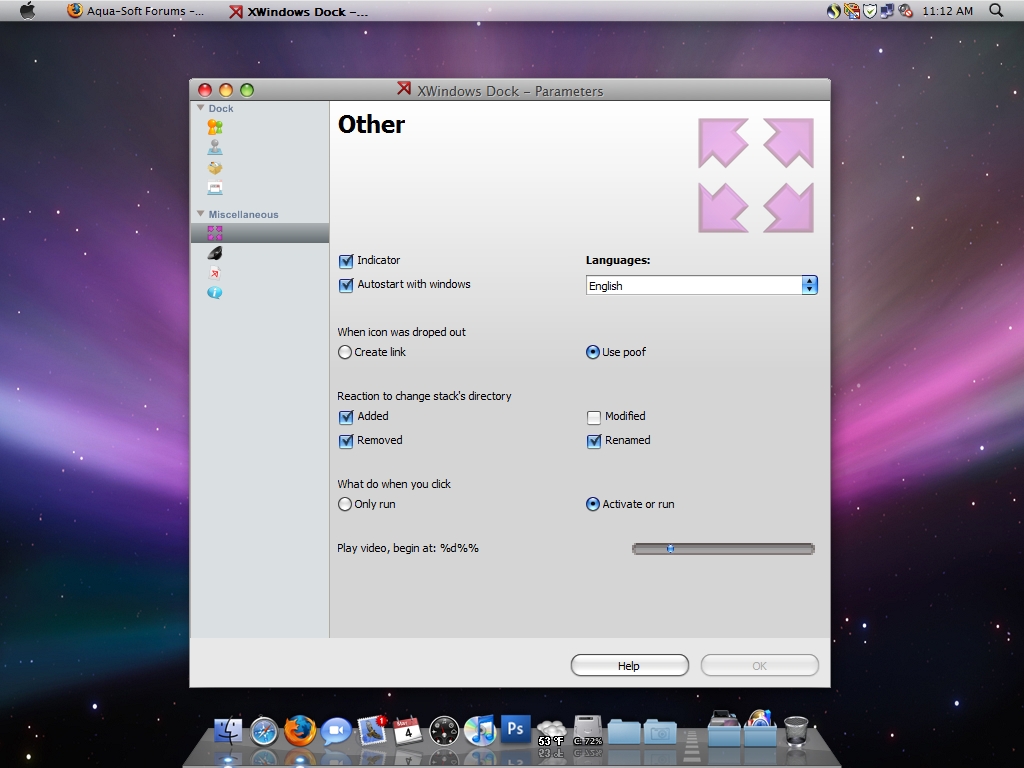Launch iTunes from the dock
Screen dimensions: 1024x768
coord(480,731)
